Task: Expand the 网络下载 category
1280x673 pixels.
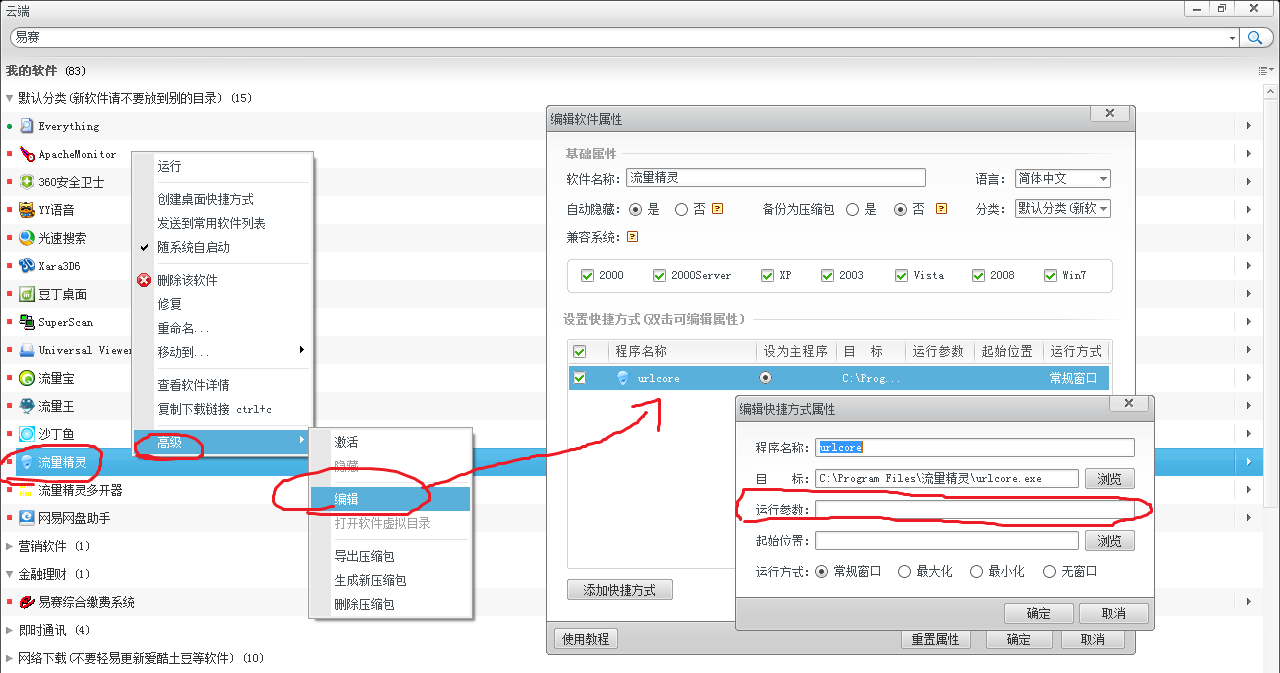Action: (x=10, y=658)
